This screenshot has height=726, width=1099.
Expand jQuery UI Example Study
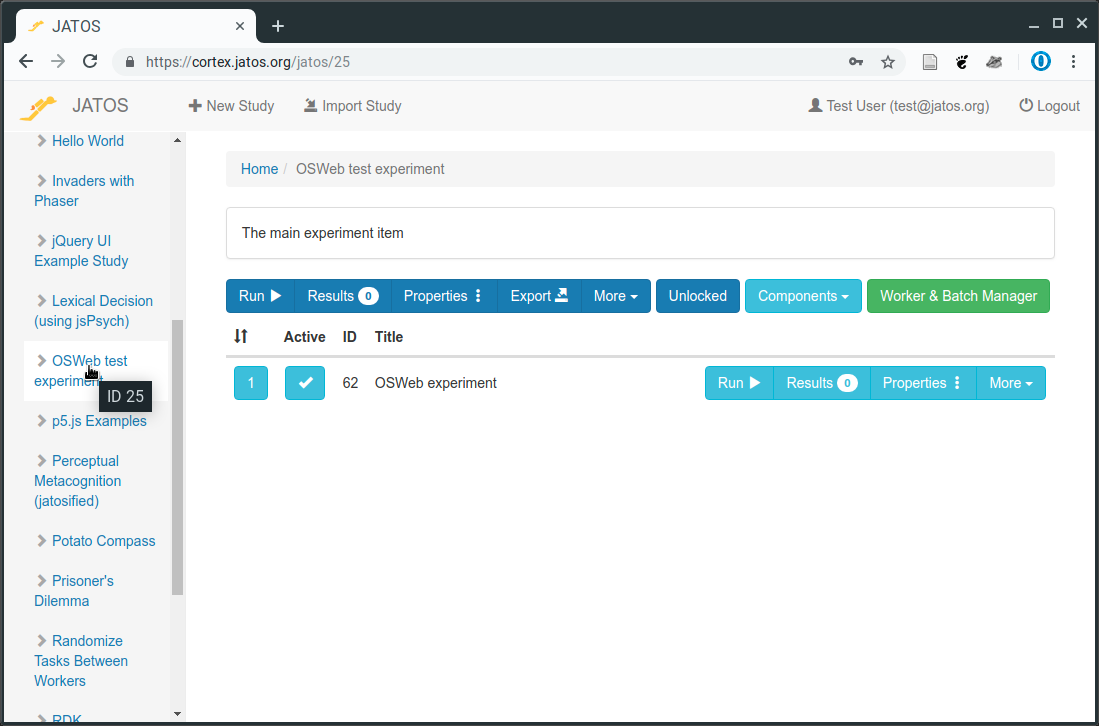(41, 241)
